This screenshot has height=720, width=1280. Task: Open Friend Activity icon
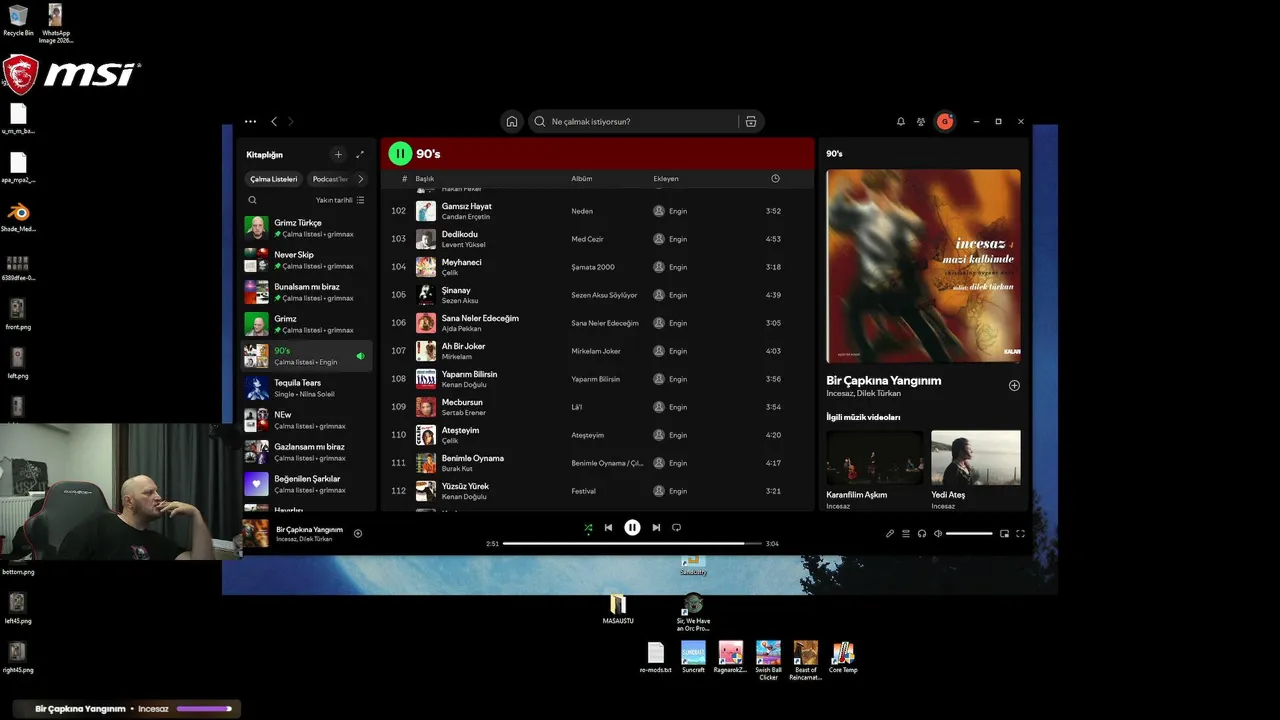921,121
